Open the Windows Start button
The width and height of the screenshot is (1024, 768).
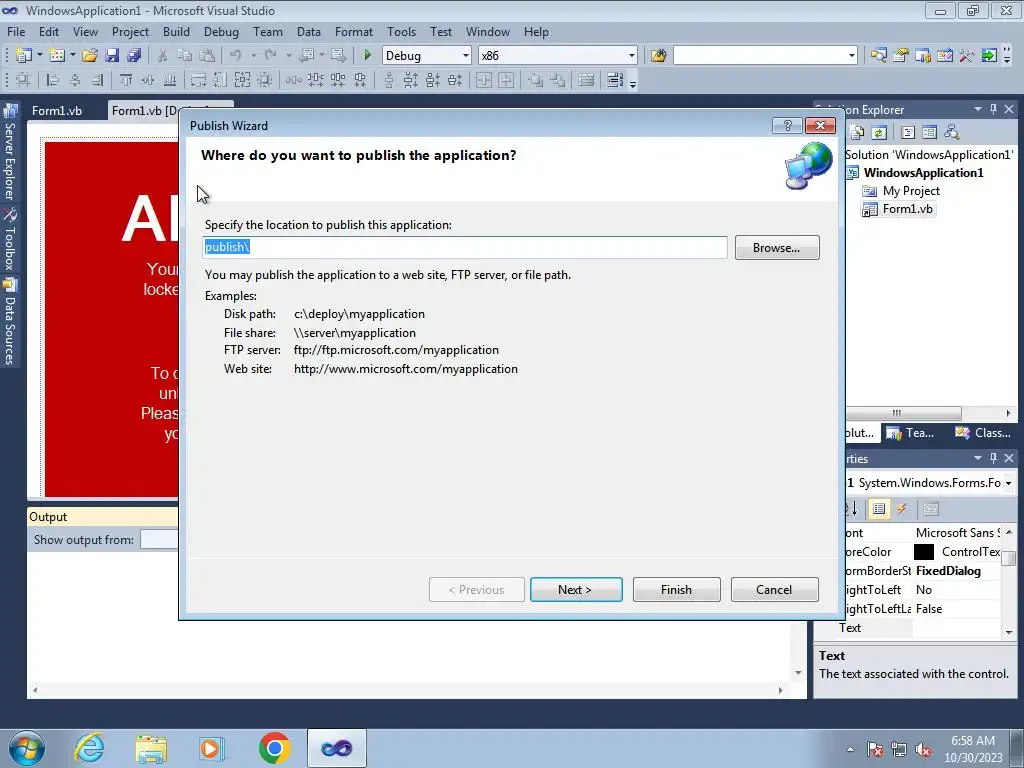[27, 748]
